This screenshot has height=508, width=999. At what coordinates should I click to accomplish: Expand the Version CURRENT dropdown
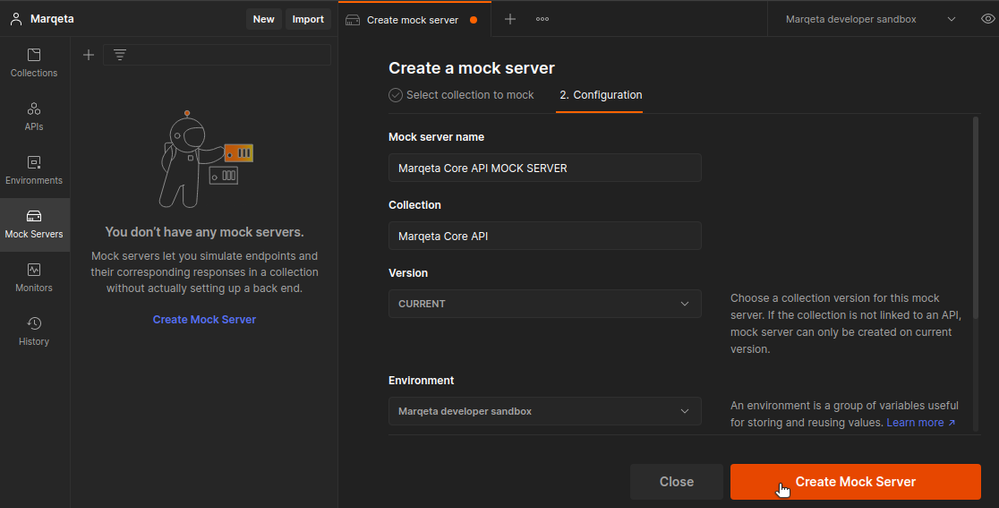point(545,303)
